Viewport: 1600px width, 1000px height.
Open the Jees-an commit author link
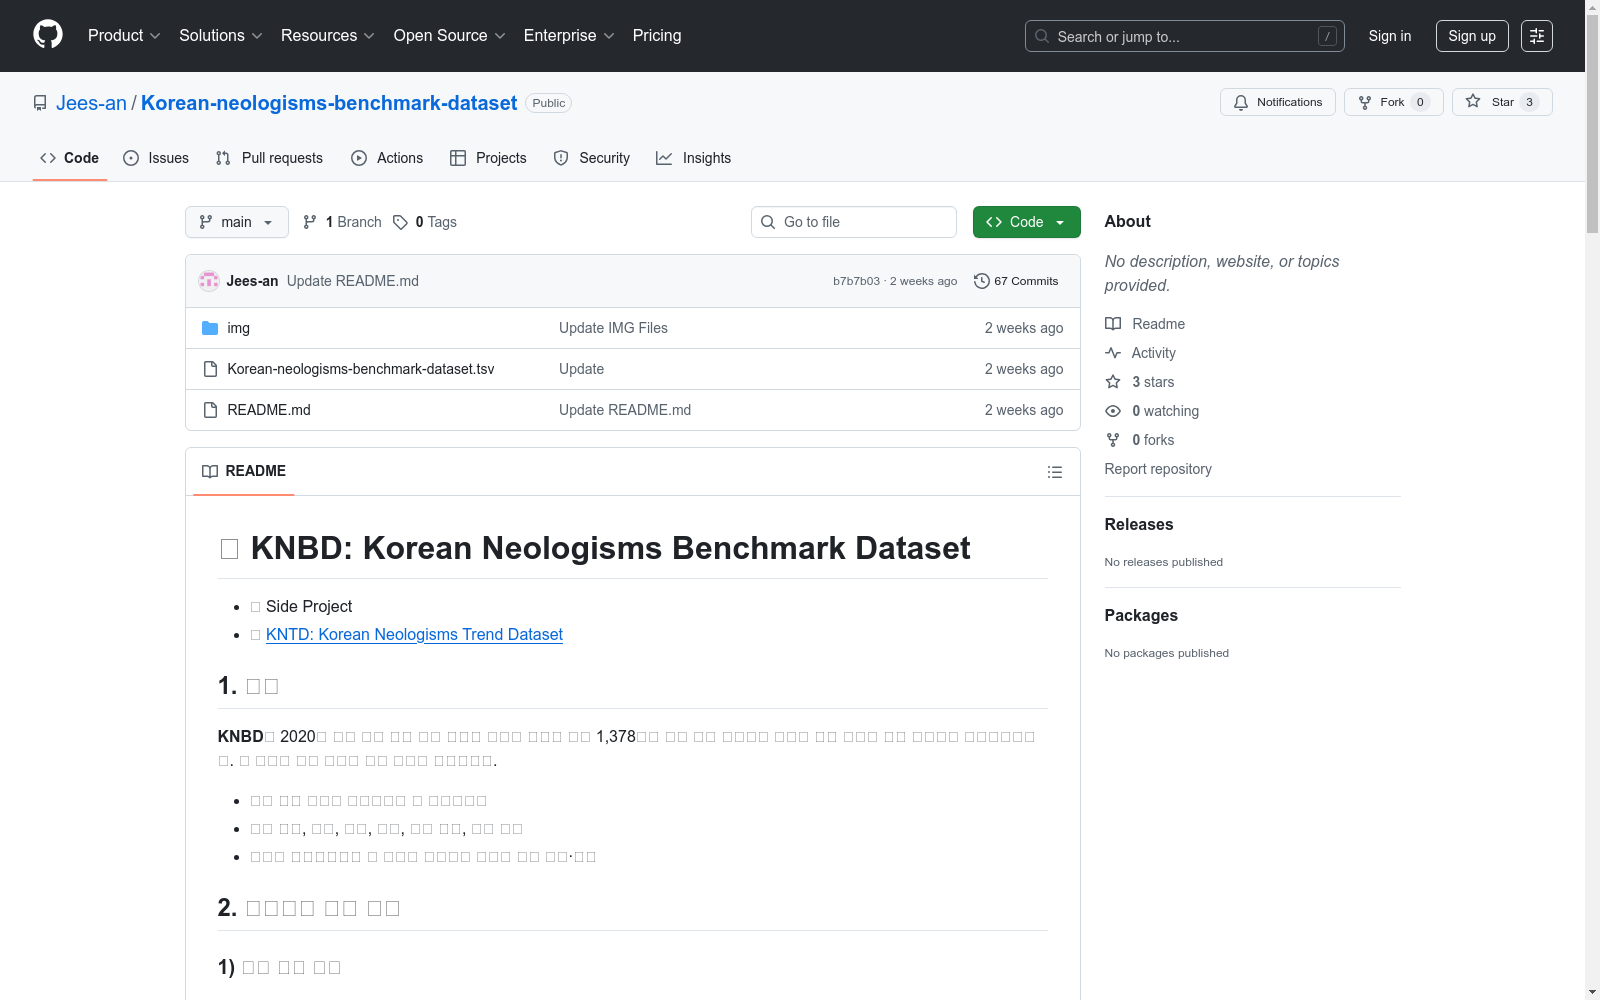[x=252, y=281]
